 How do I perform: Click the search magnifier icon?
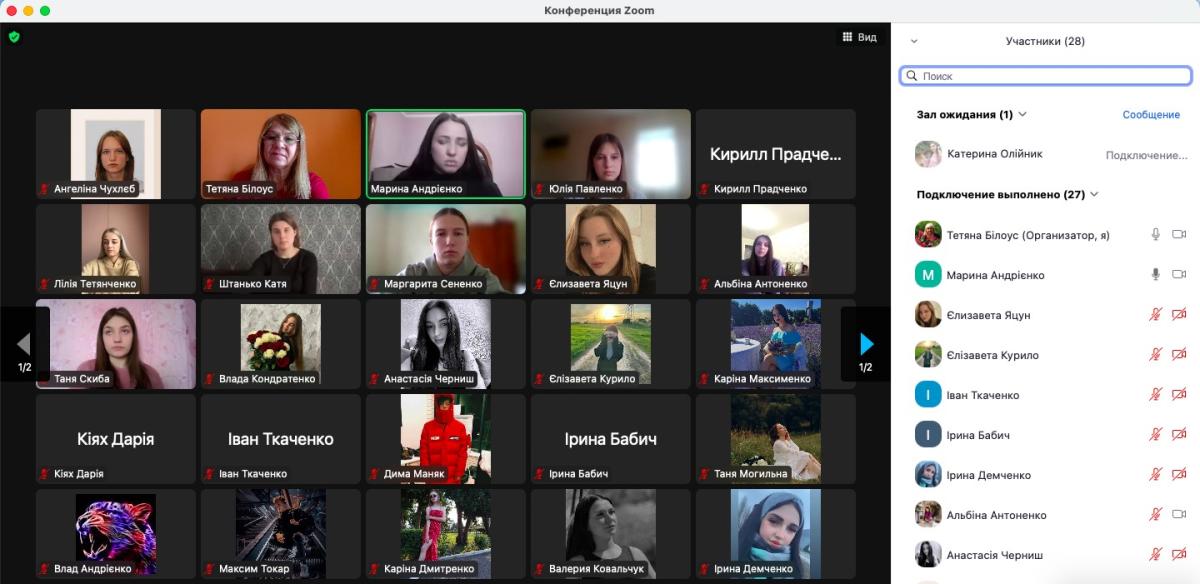911,76
